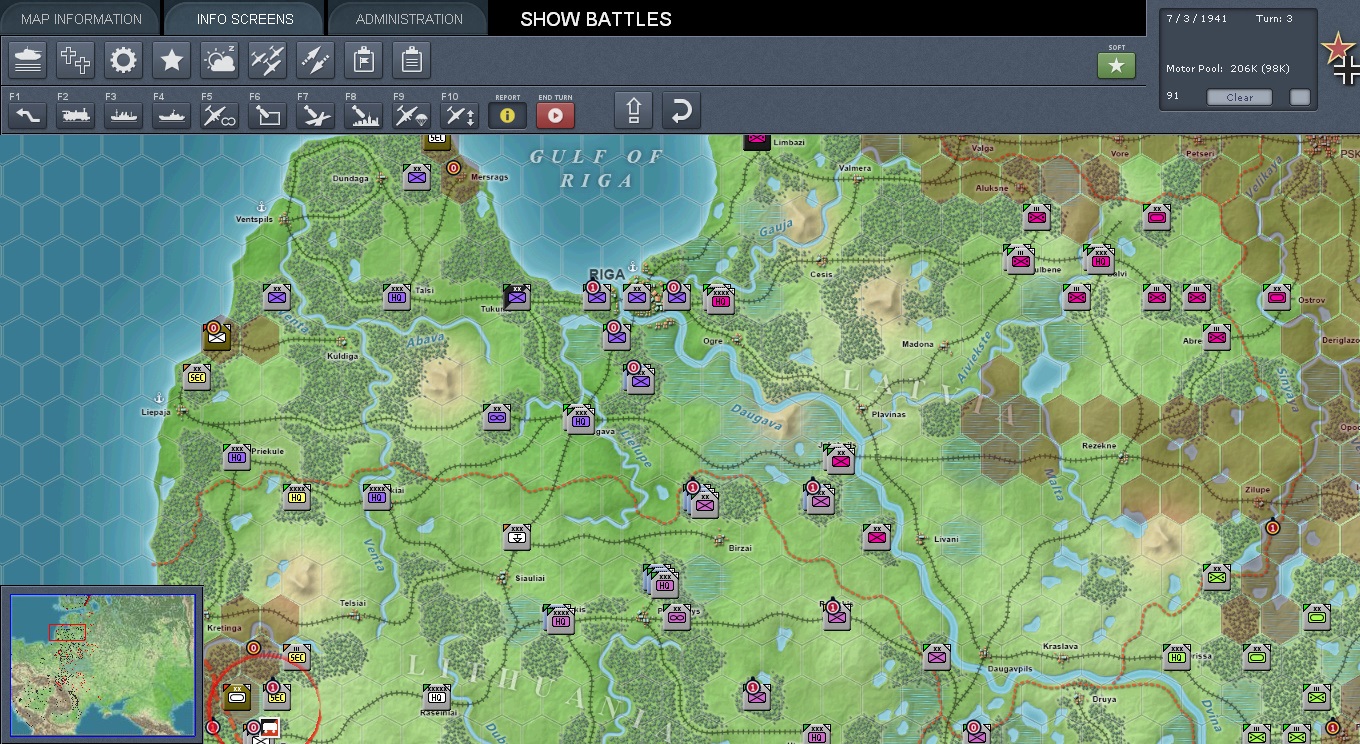Select F9 air drop parachute mode
Image resolution: width=1360 pixels, height=744 pixels.
[x=411, y=115]
